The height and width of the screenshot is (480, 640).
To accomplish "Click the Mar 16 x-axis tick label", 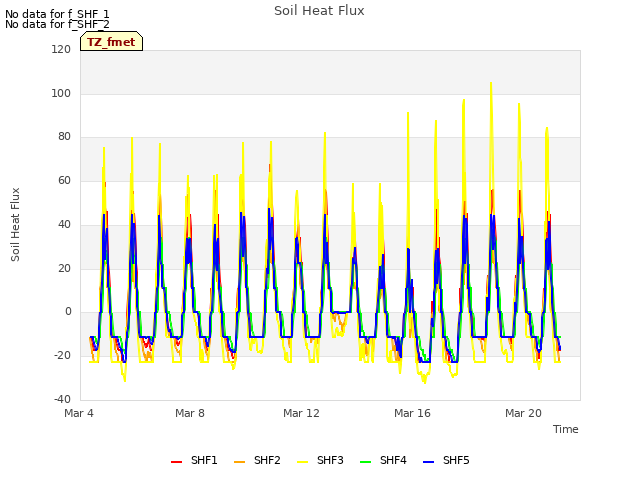I will tap(412, 413).
